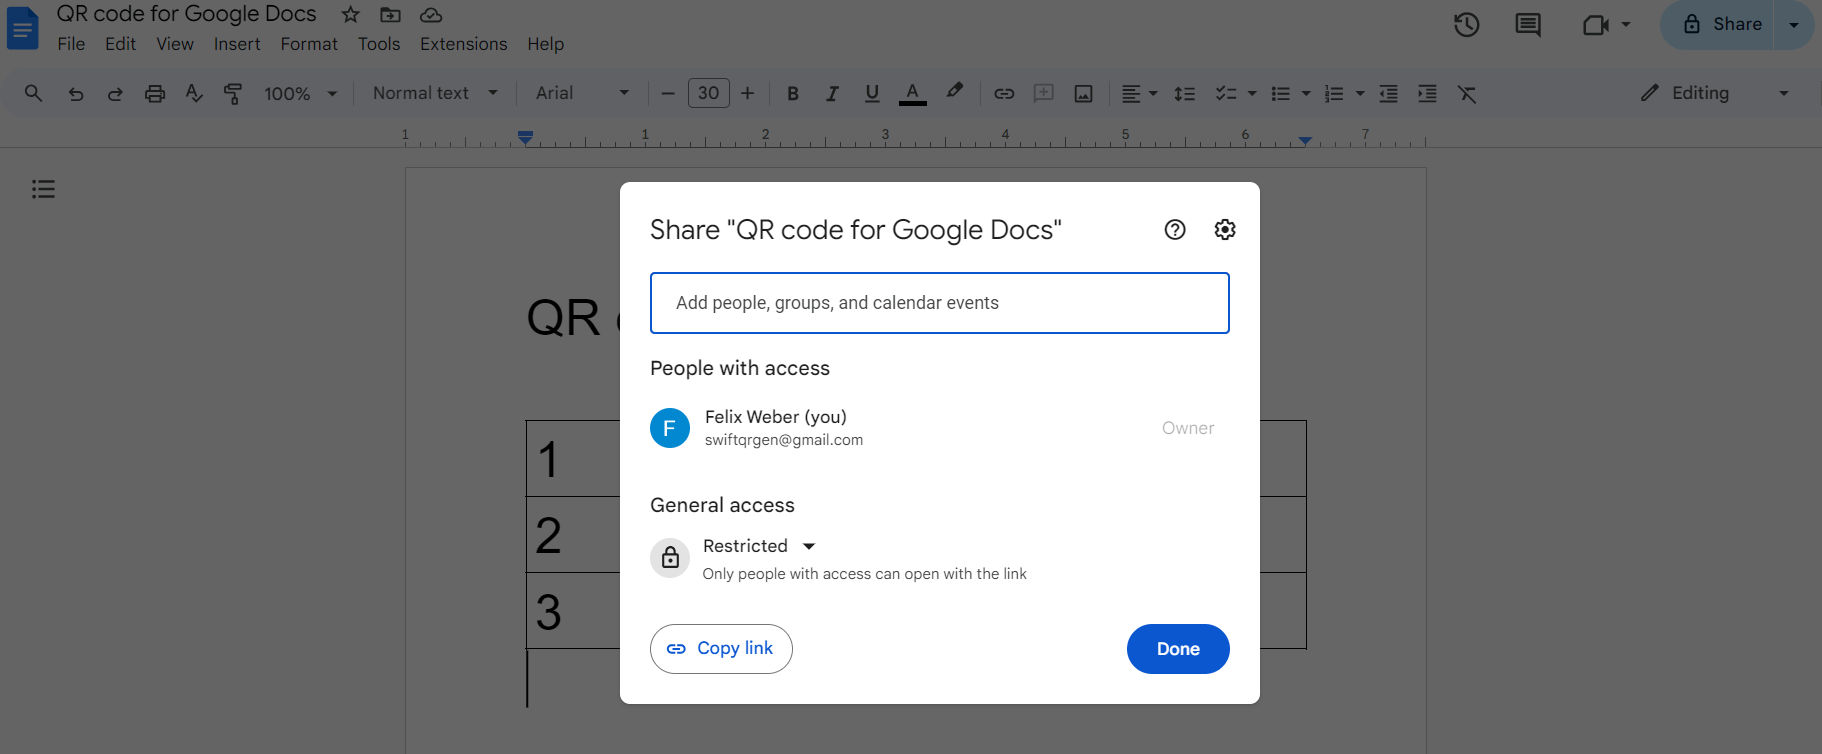Viewport: 1822px width, 754px height.
Task: Click the right indent ruler marker
Action: tap(1305, 140)
